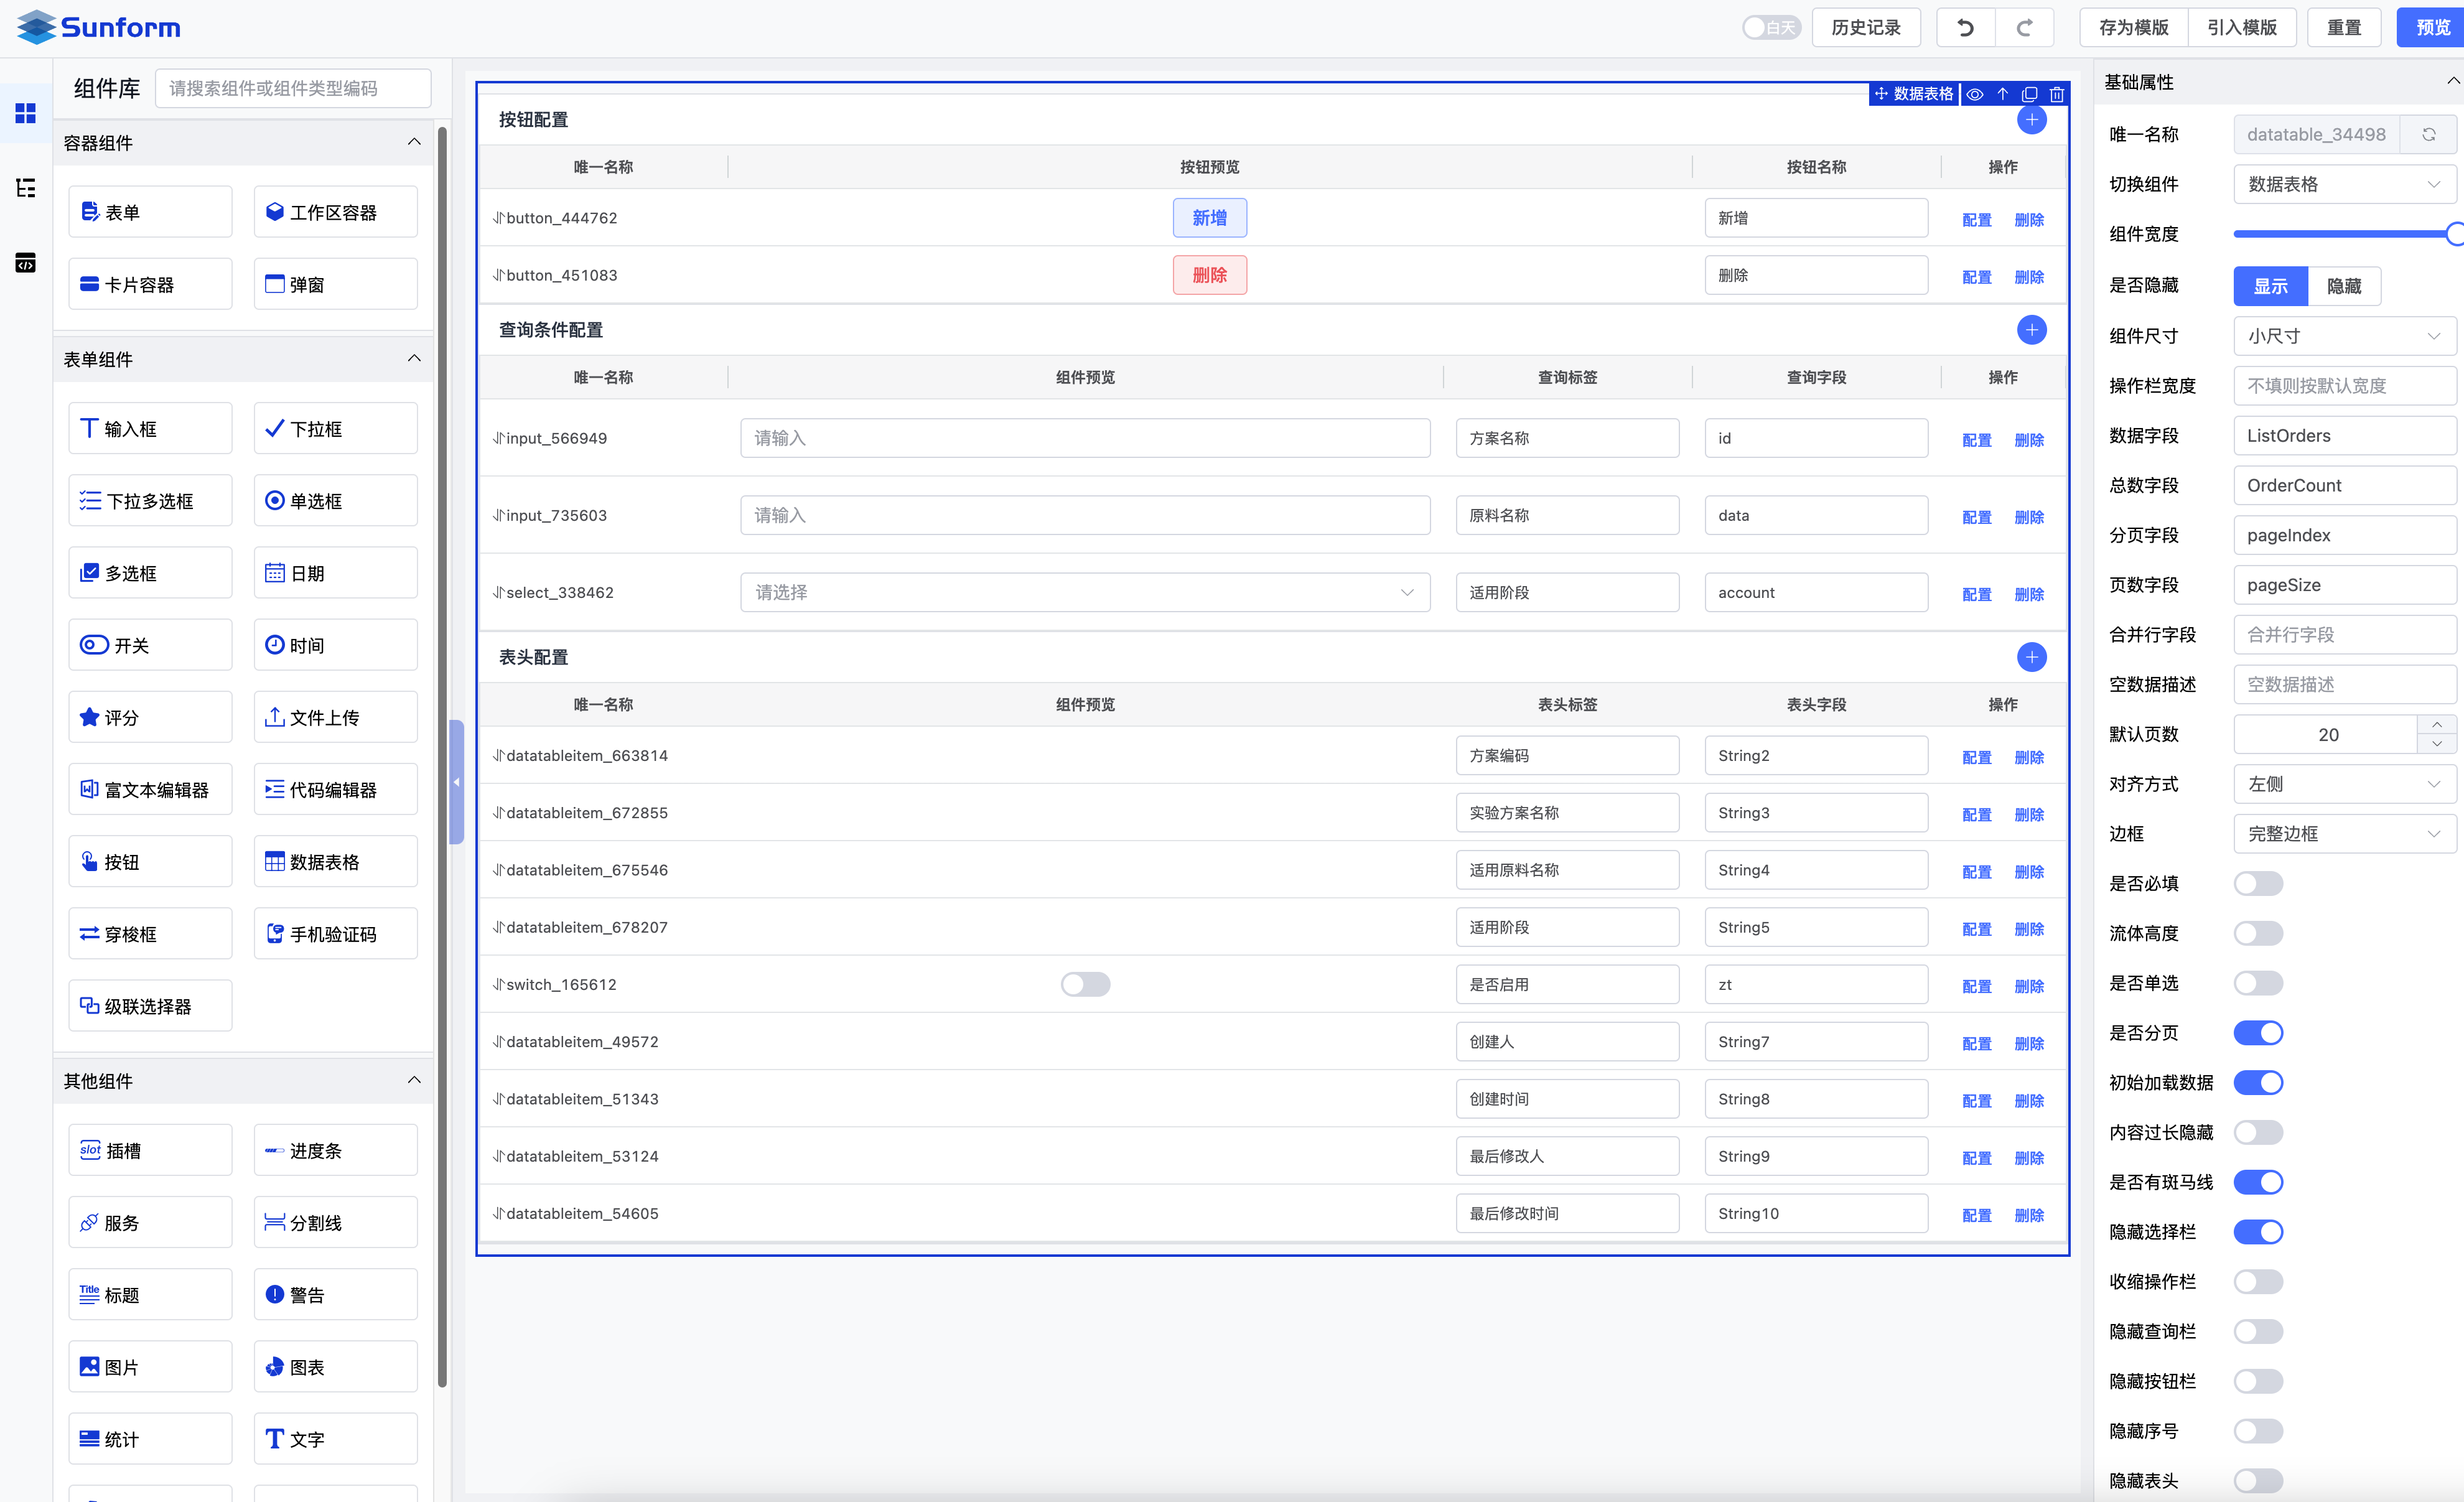The width and height of the screenshot is (2464, 1502).
Task: Select the 下拉框 component
Action: tap(336, 428)
